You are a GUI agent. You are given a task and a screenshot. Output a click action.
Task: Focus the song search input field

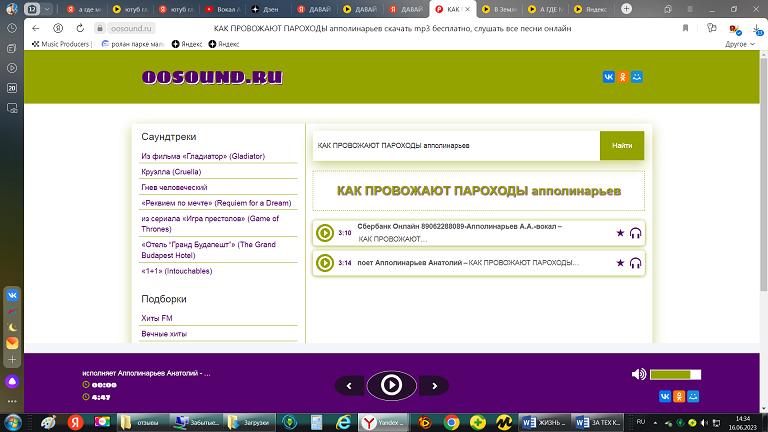456,145
